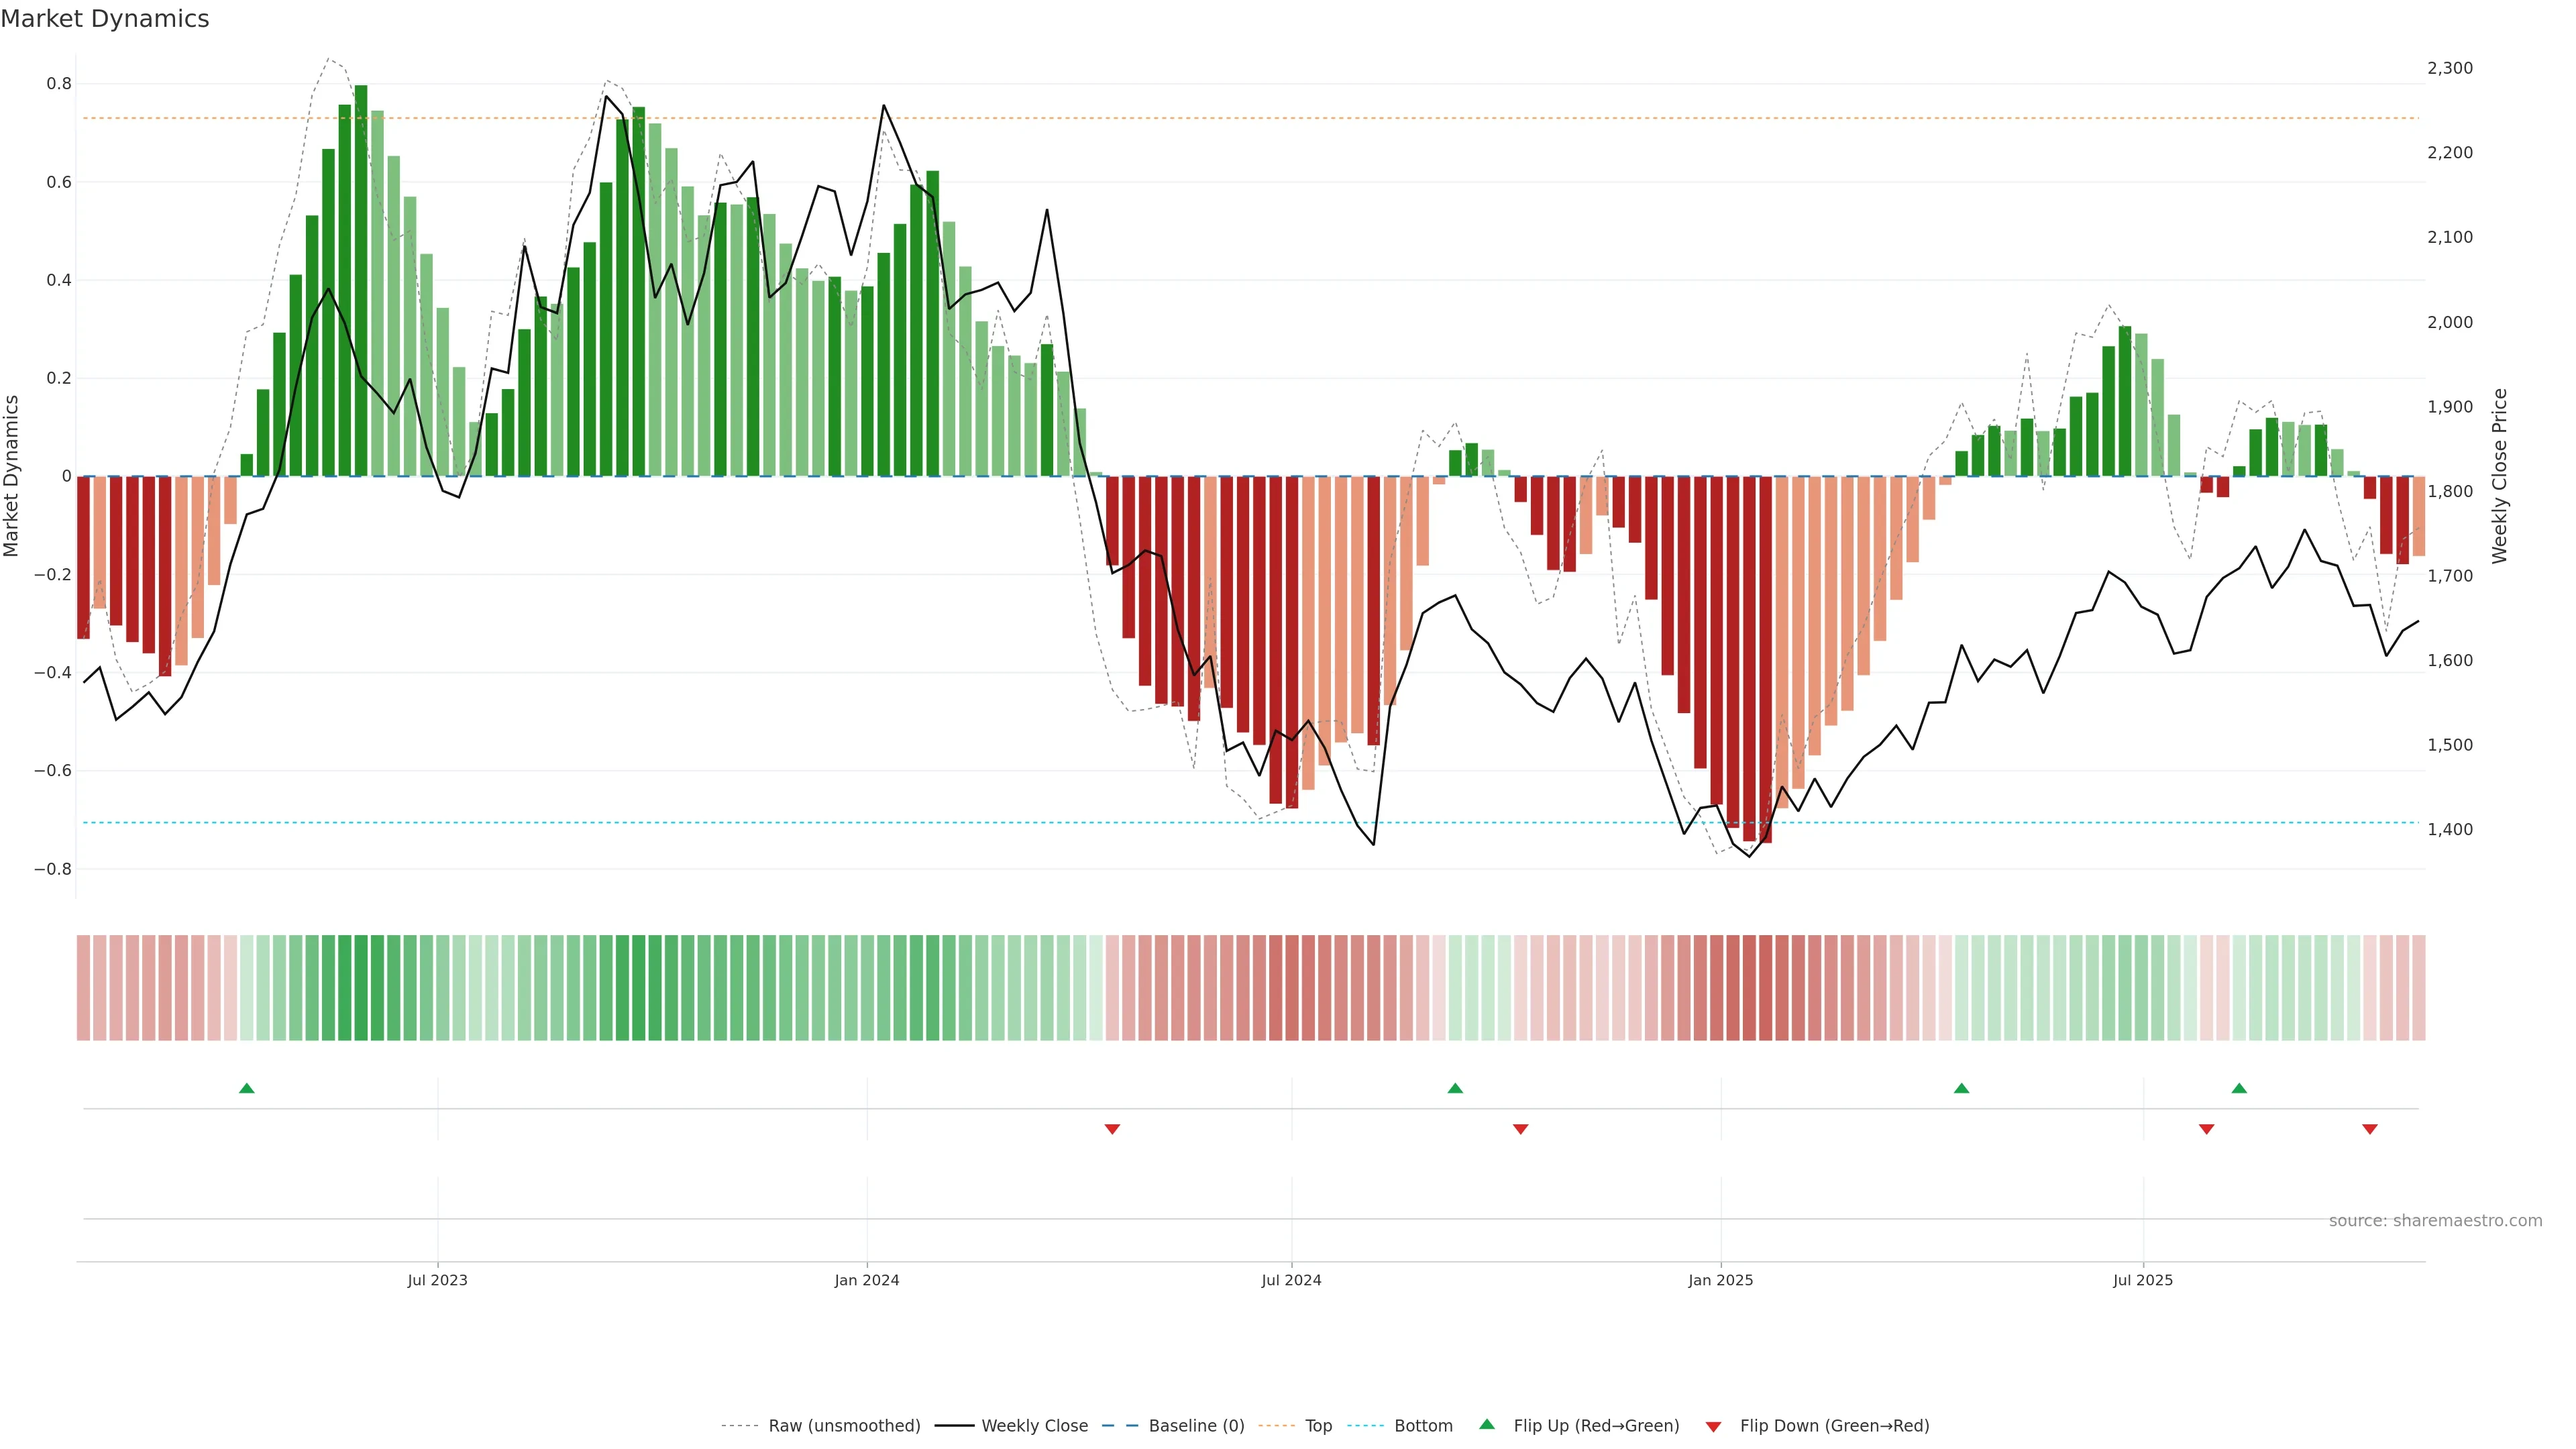Click the first red flip-down triangle marker
The width and height of the screenshot is (2576, 1449).
pos(1112,1129)
